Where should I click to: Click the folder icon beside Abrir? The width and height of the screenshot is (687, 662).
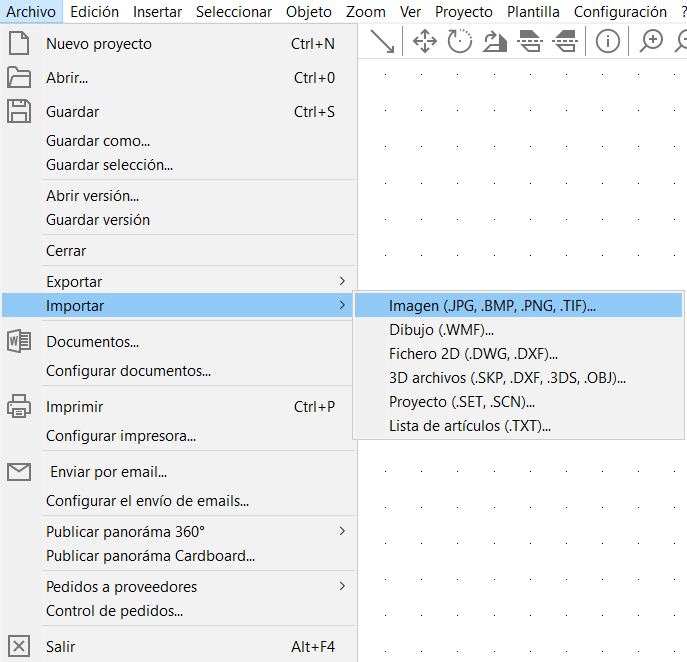coord(19,78)
